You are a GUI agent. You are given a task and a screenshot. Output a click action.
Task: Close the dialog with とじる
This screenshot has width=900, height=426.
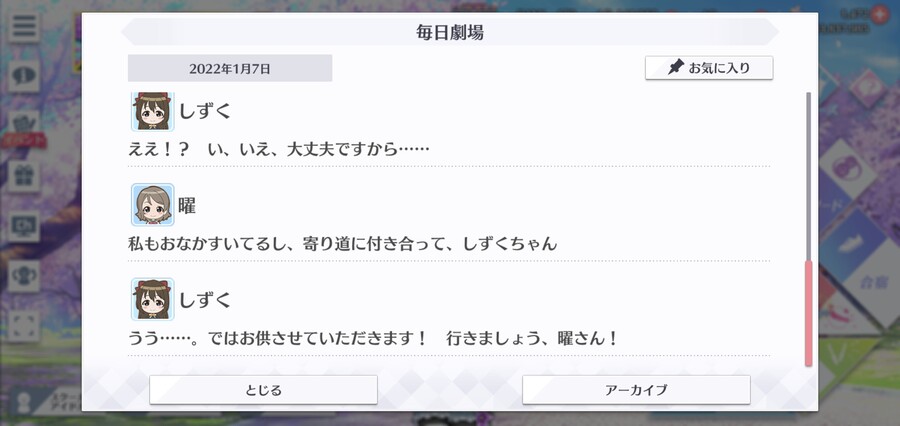[263, 390]
